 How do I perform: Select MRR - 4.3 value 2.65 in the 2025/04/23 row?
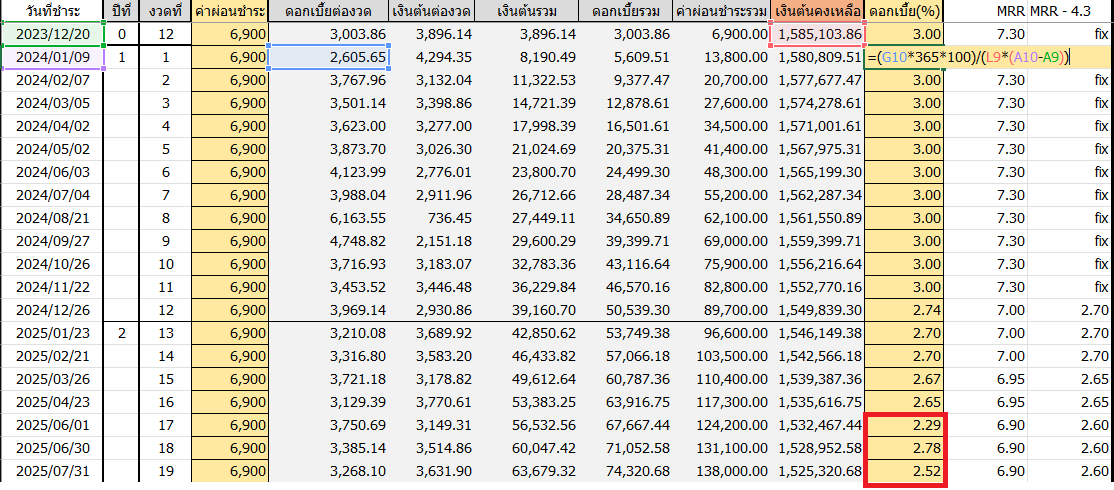(x=1071, y=402)
